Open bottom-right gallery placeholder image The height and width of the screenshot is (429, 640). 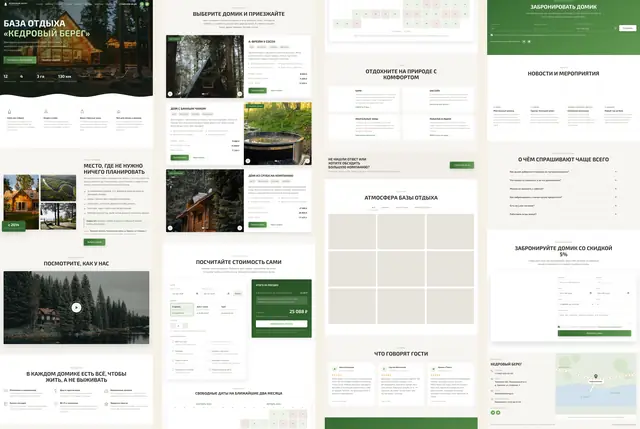click(x=450, y=306)
